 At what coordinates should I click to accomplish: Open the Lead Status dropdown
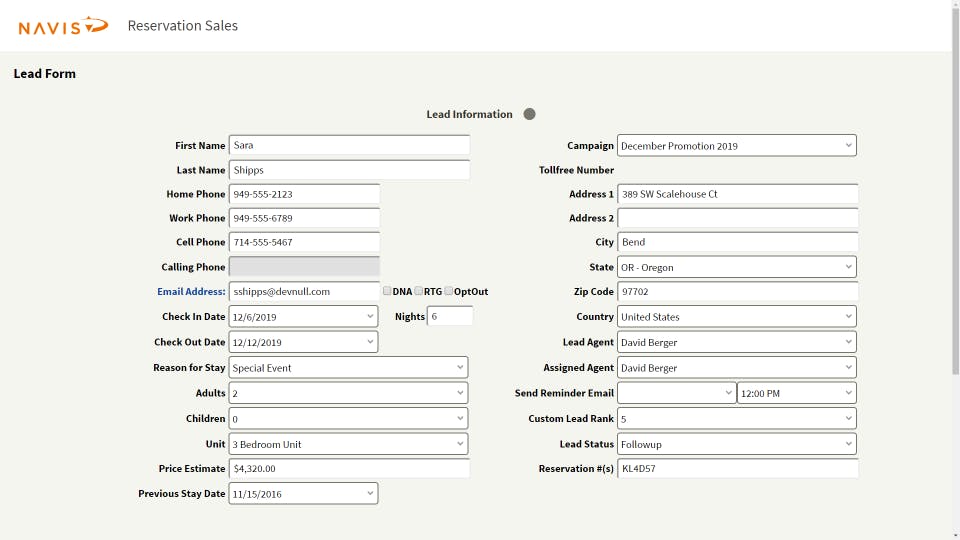736,444
